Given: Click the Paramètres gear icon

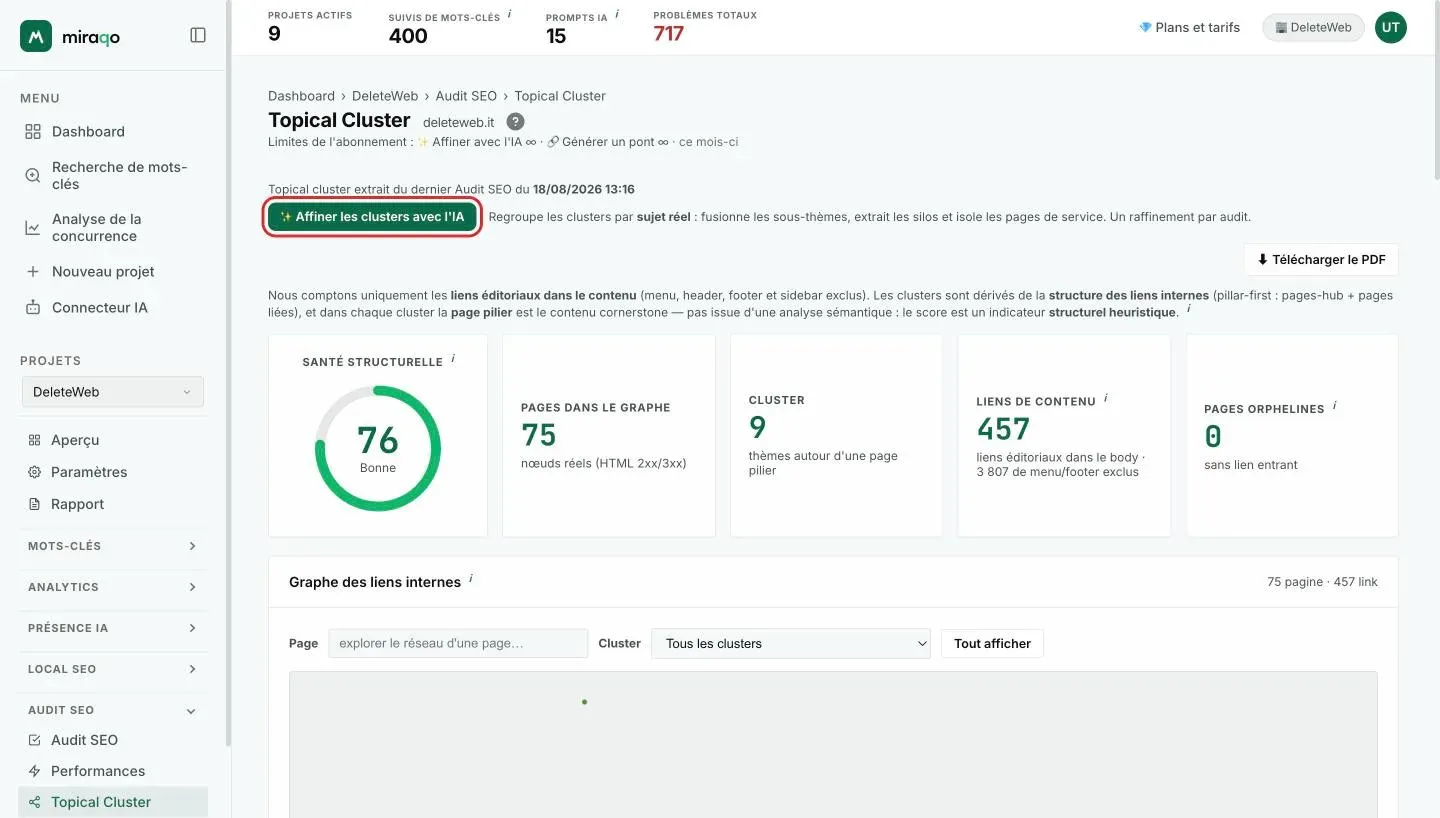Looking at the screenshot, I should click(x=35, y=472).
